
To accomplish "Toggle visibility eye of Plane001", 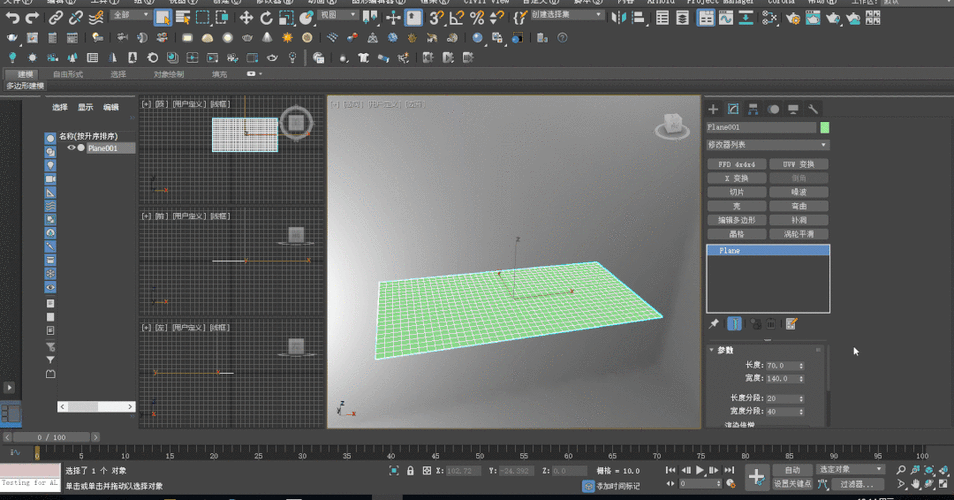I will coord(71,148).
